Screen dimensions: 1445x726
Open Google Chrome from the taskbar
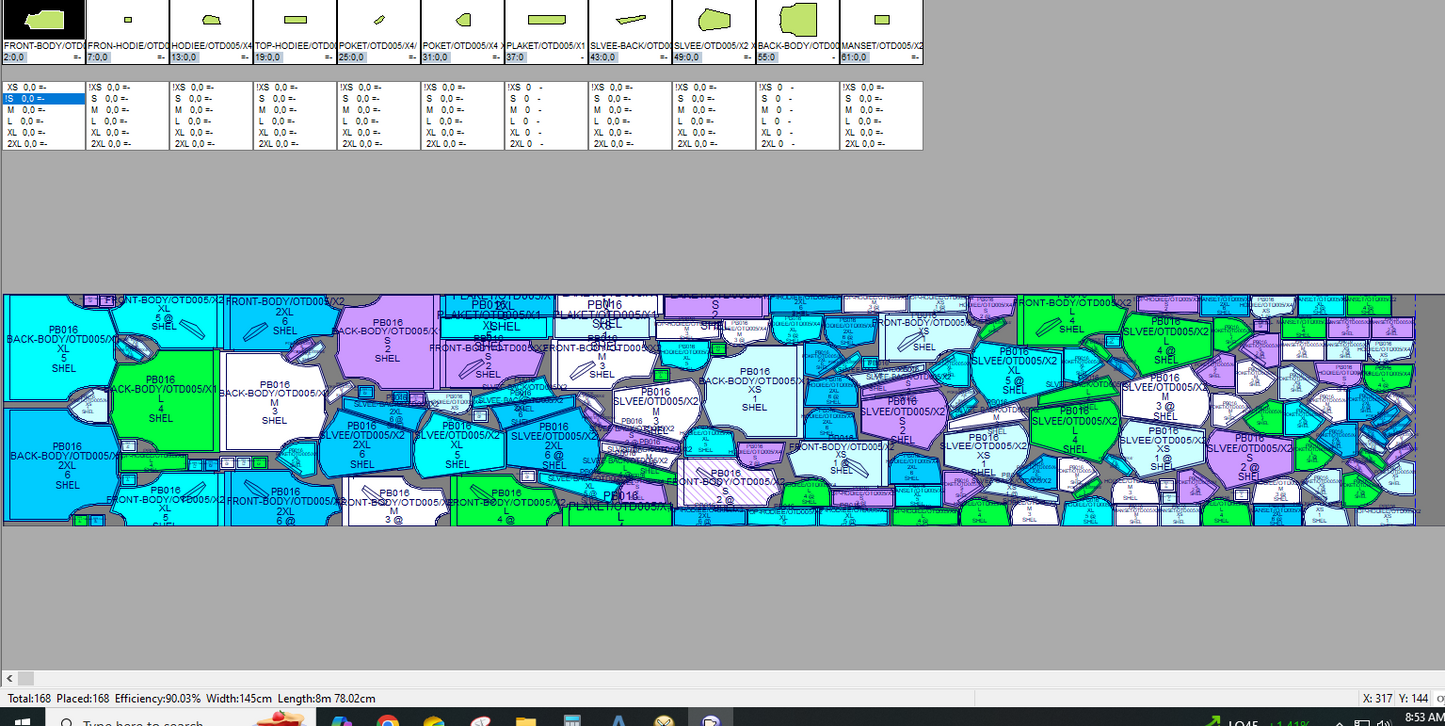tap(388, 718)
